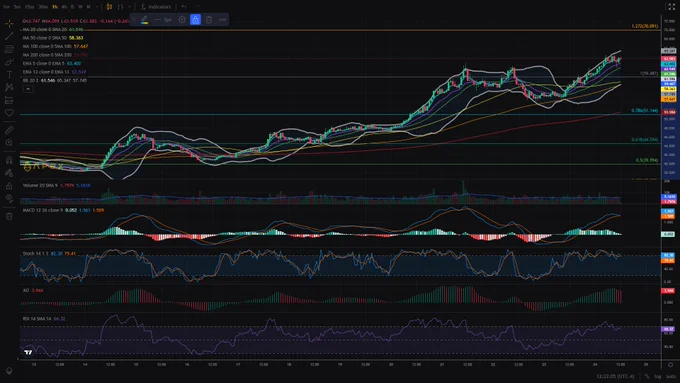Click the TradingView logo on chart
Image resolution: width=680 pixels, height=383 pixels.
[x=28, y=352]
